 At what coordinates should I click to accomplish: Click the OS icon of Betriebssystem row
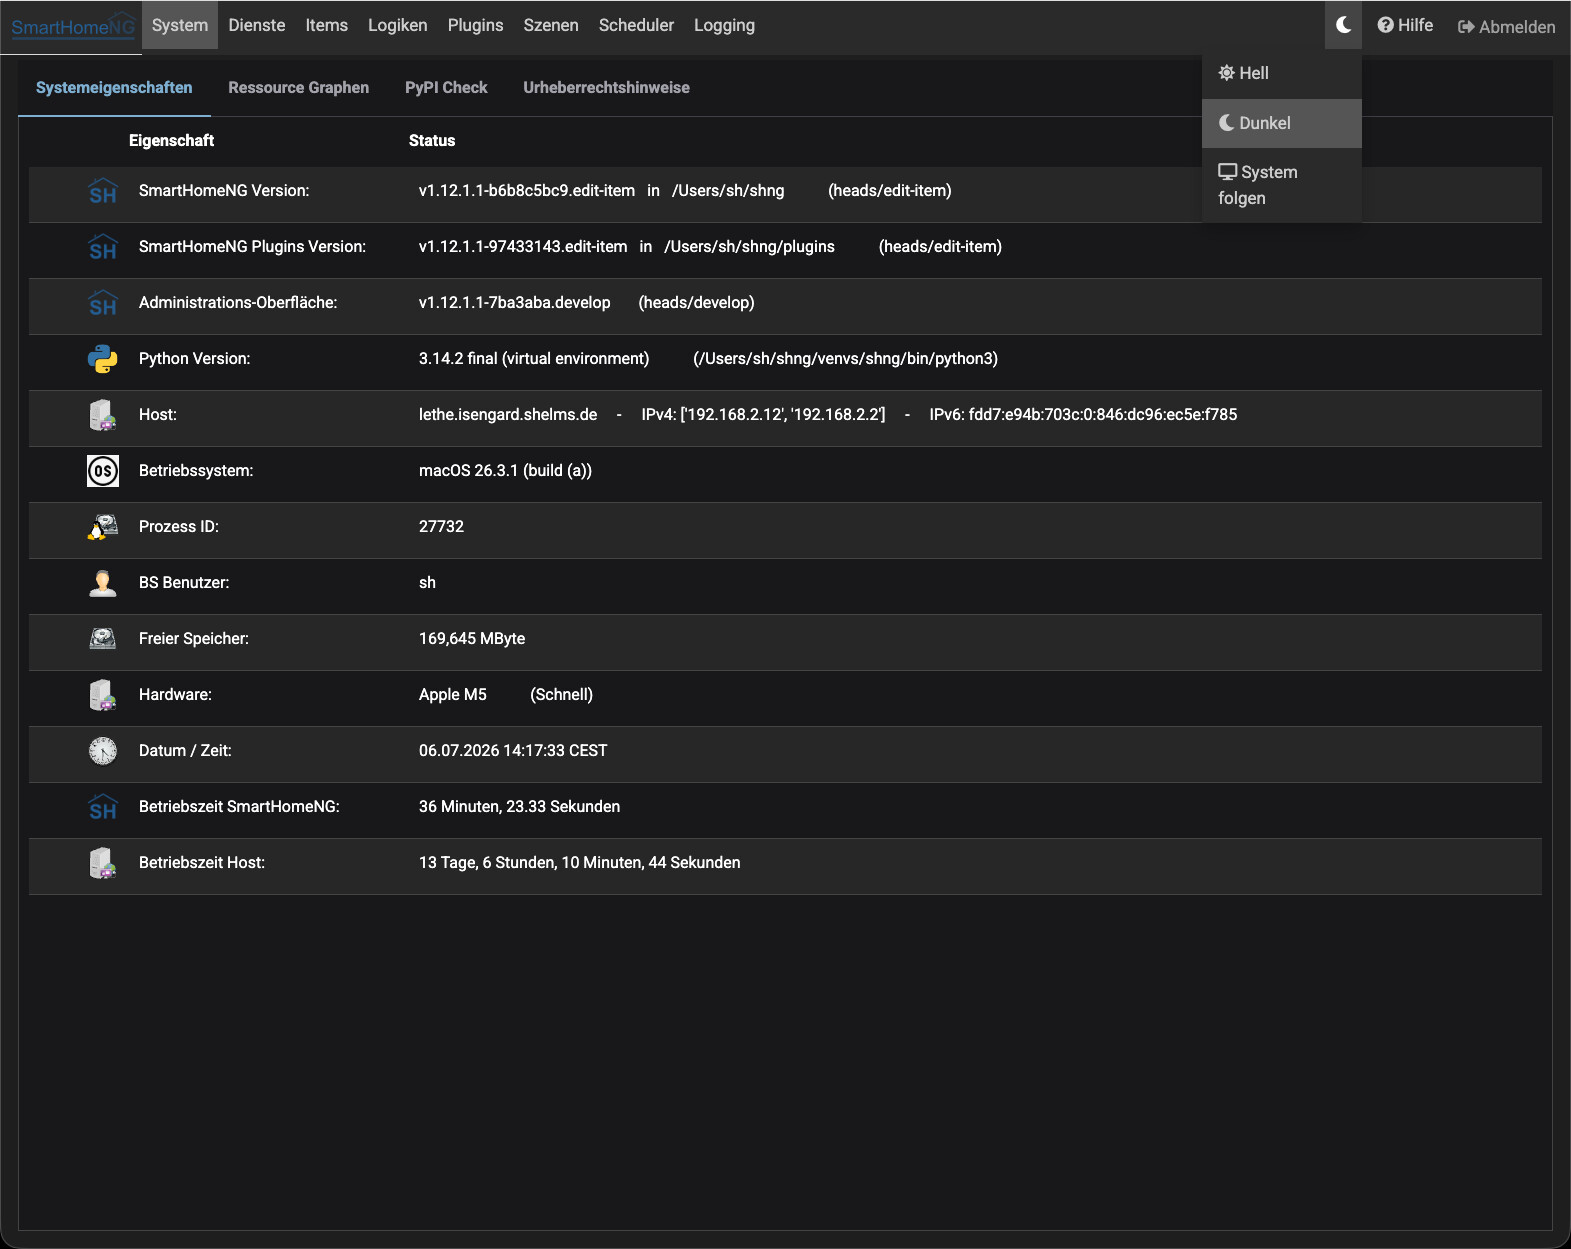point(103,471)
